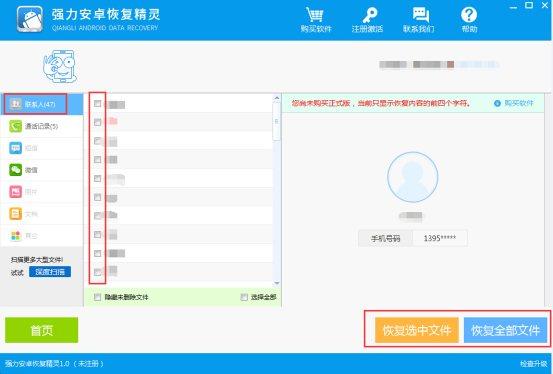The height and width of the screenshot is (374, 553).
Task: Select the colorful 其它 category icon in sidebar
Action: 15,235
